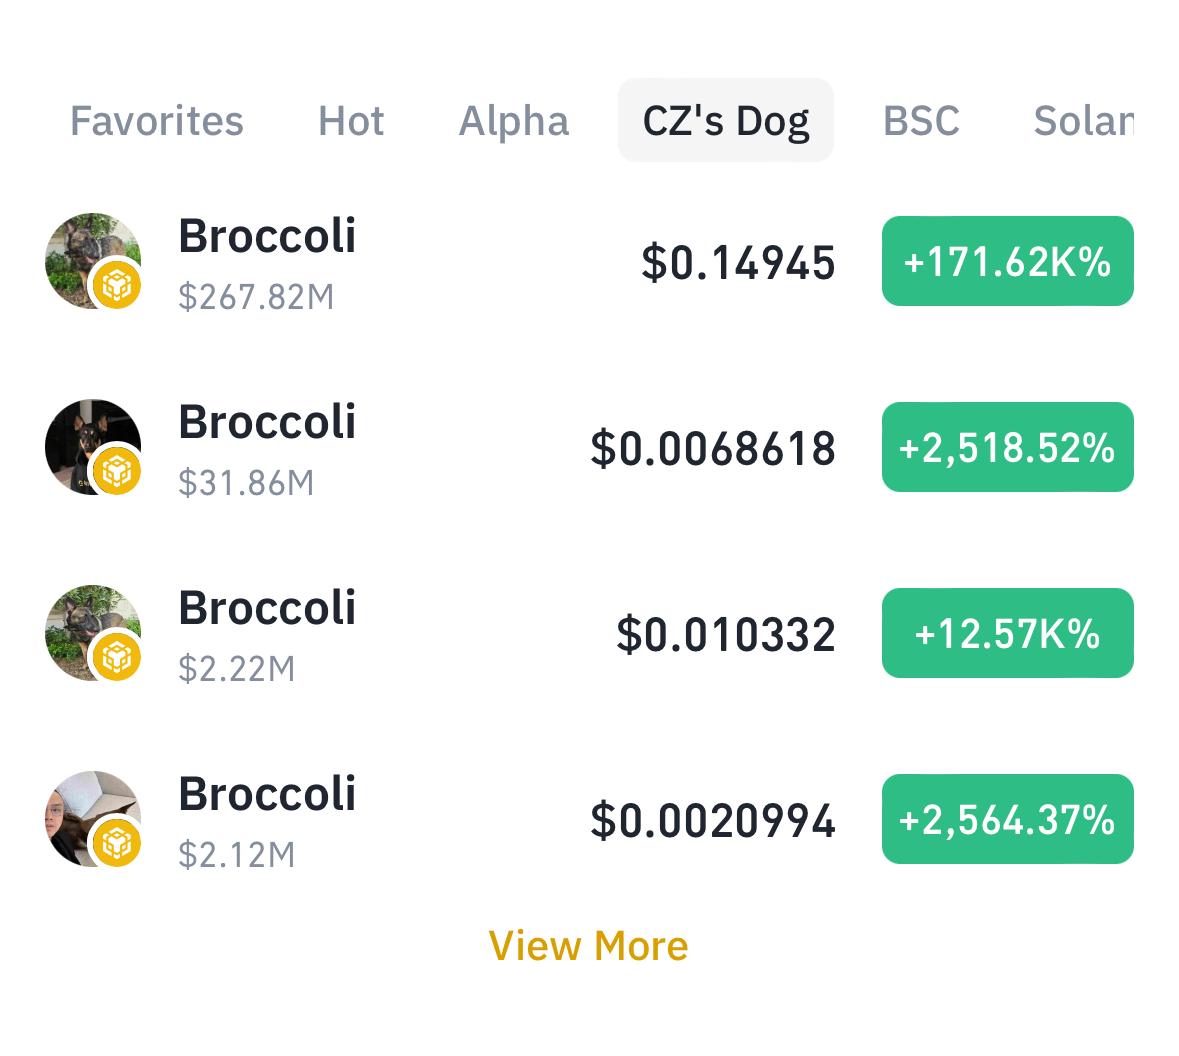Open the Hot tab
The height and width of the screenshot is (1056, 1179).
351,120
